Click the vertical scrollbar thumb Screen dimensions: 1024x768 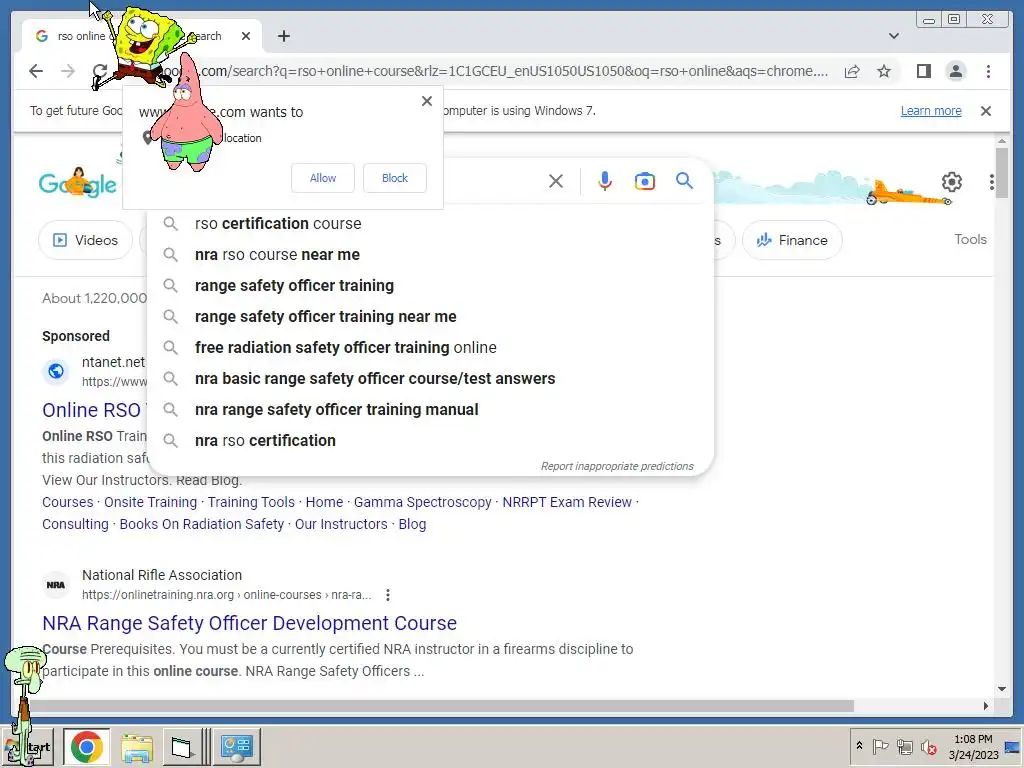1002,172
